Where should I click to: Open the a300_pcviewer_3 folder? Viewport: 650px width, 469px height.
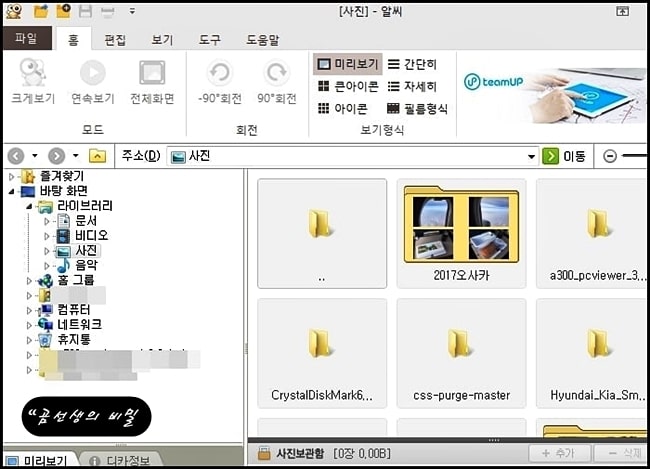pos(593,233)
